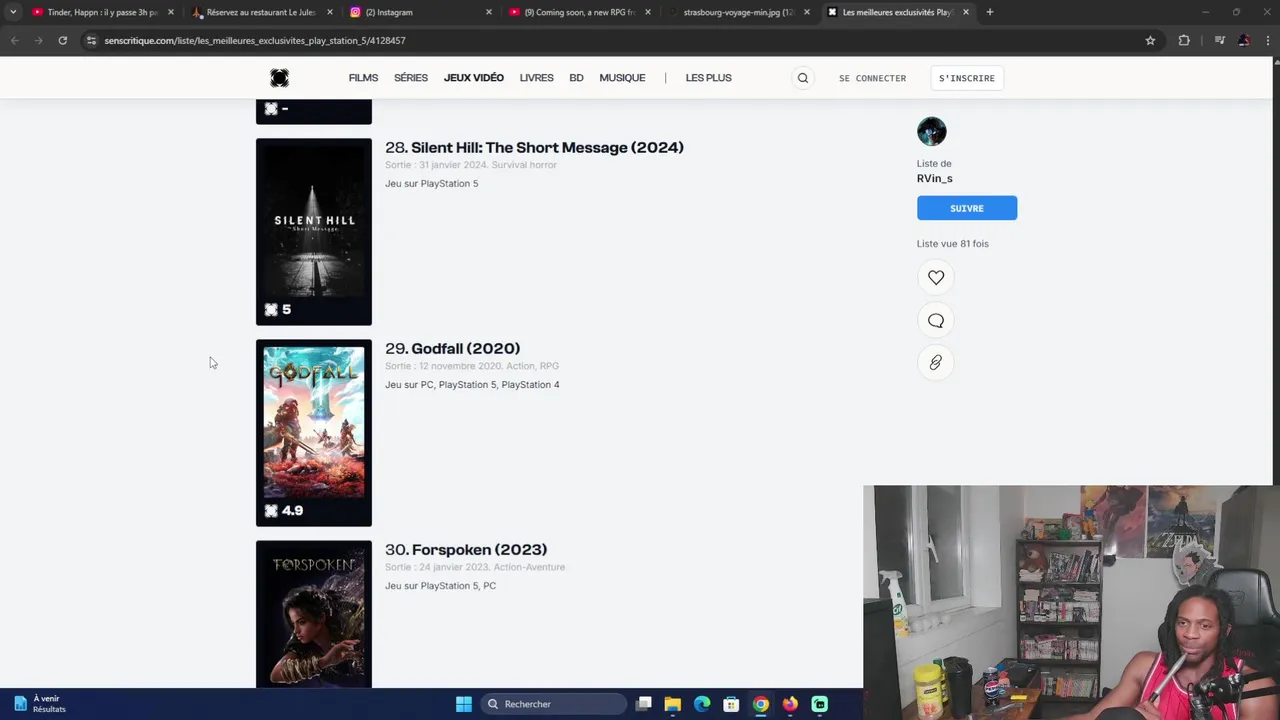
Task: Open the LIVRES menu
Action: [x=536, y=78]
